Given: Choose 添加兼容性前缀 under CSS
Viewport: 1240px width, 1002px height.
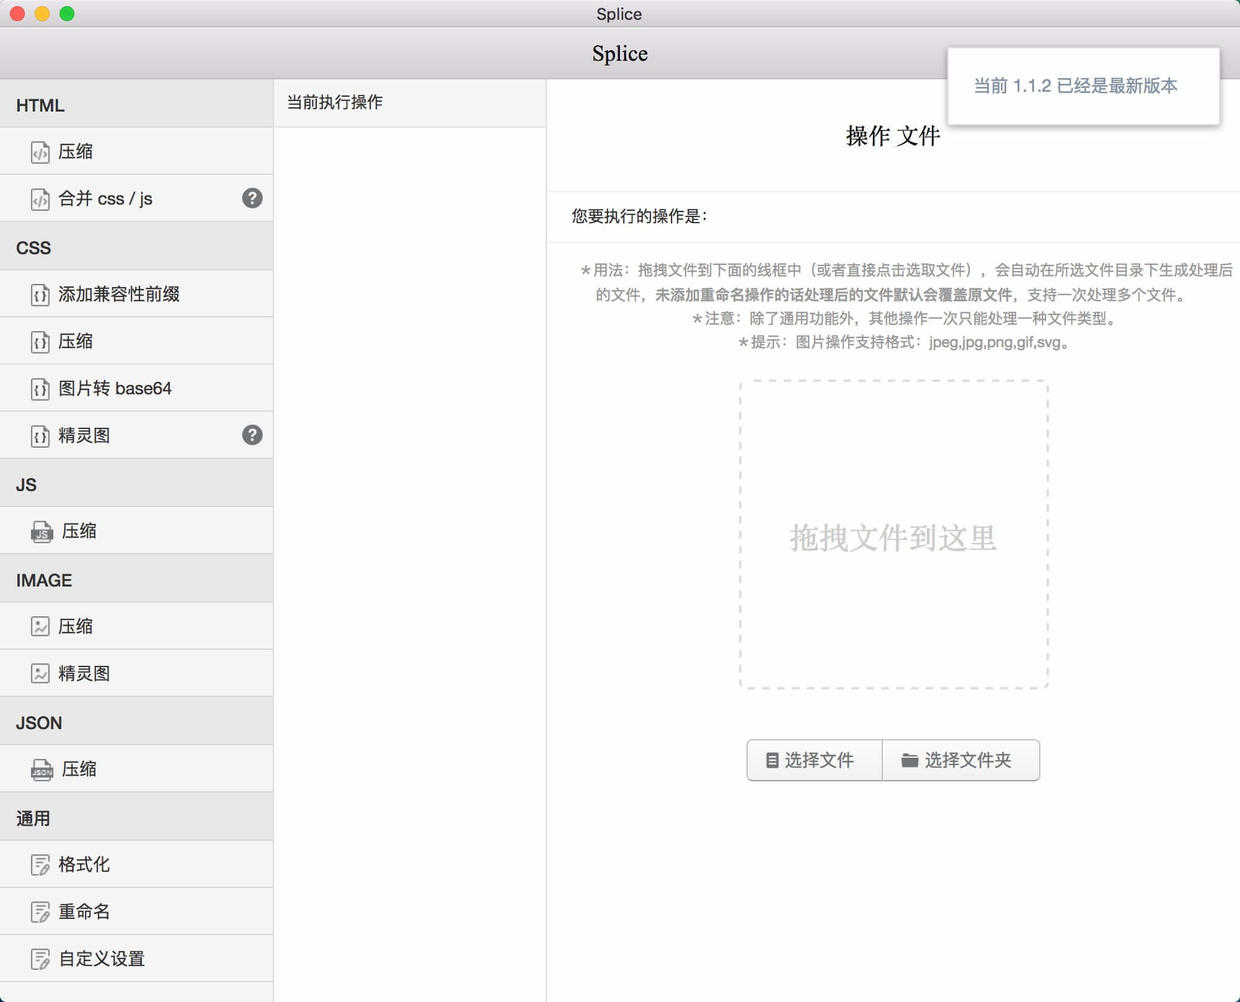Looking at the screenshot, I should pos(136,294).
